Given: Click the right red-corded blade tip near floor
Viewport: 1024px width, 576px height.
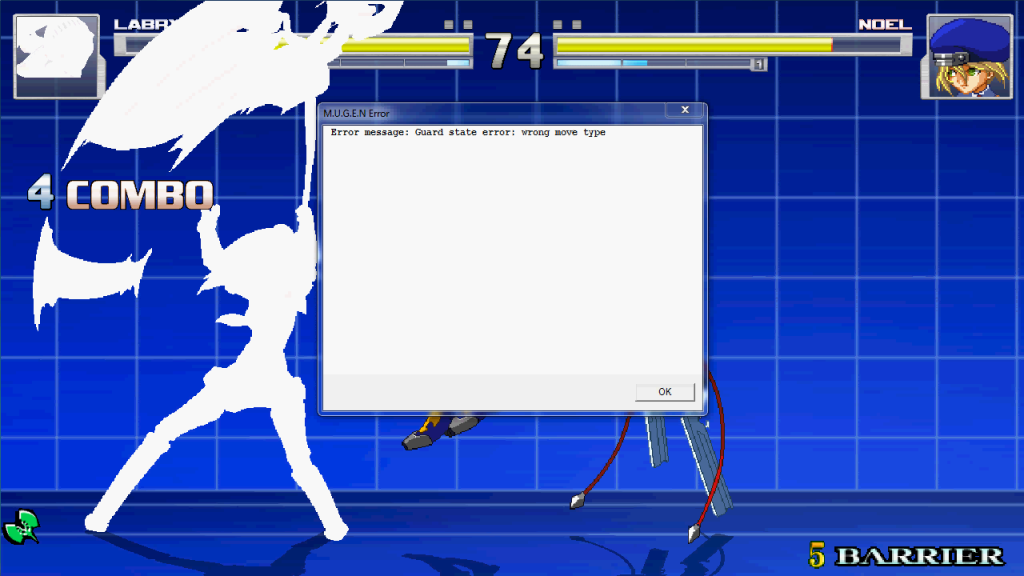Looking at the screenshot, I should pyautogui.click(x=693, y=532).
